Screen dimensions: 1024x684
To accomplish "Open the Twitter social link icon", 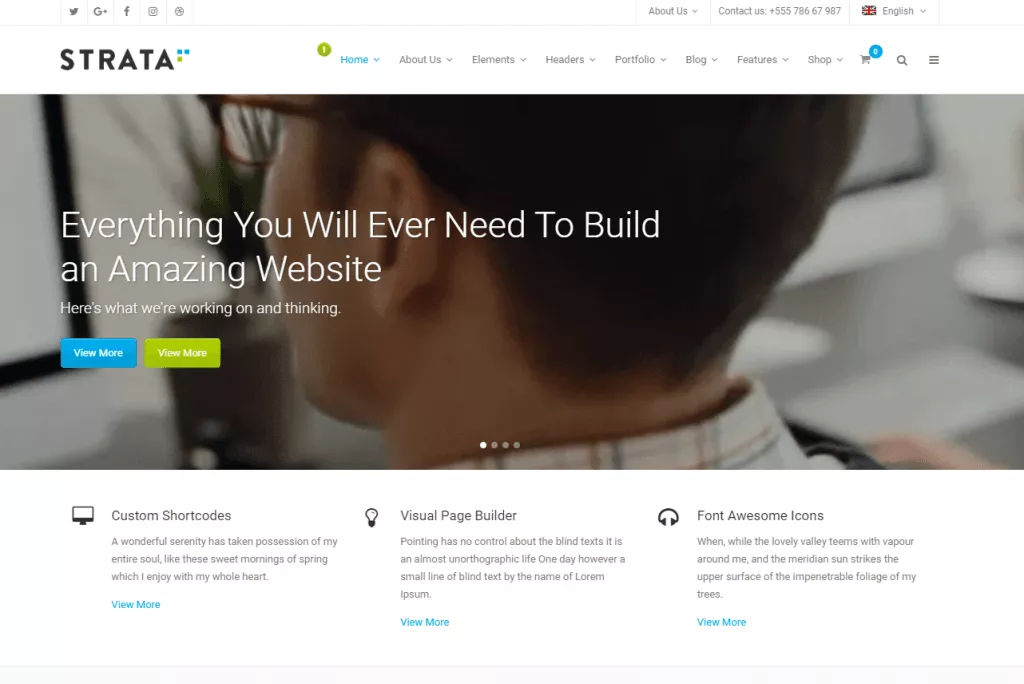I will 74,11.
